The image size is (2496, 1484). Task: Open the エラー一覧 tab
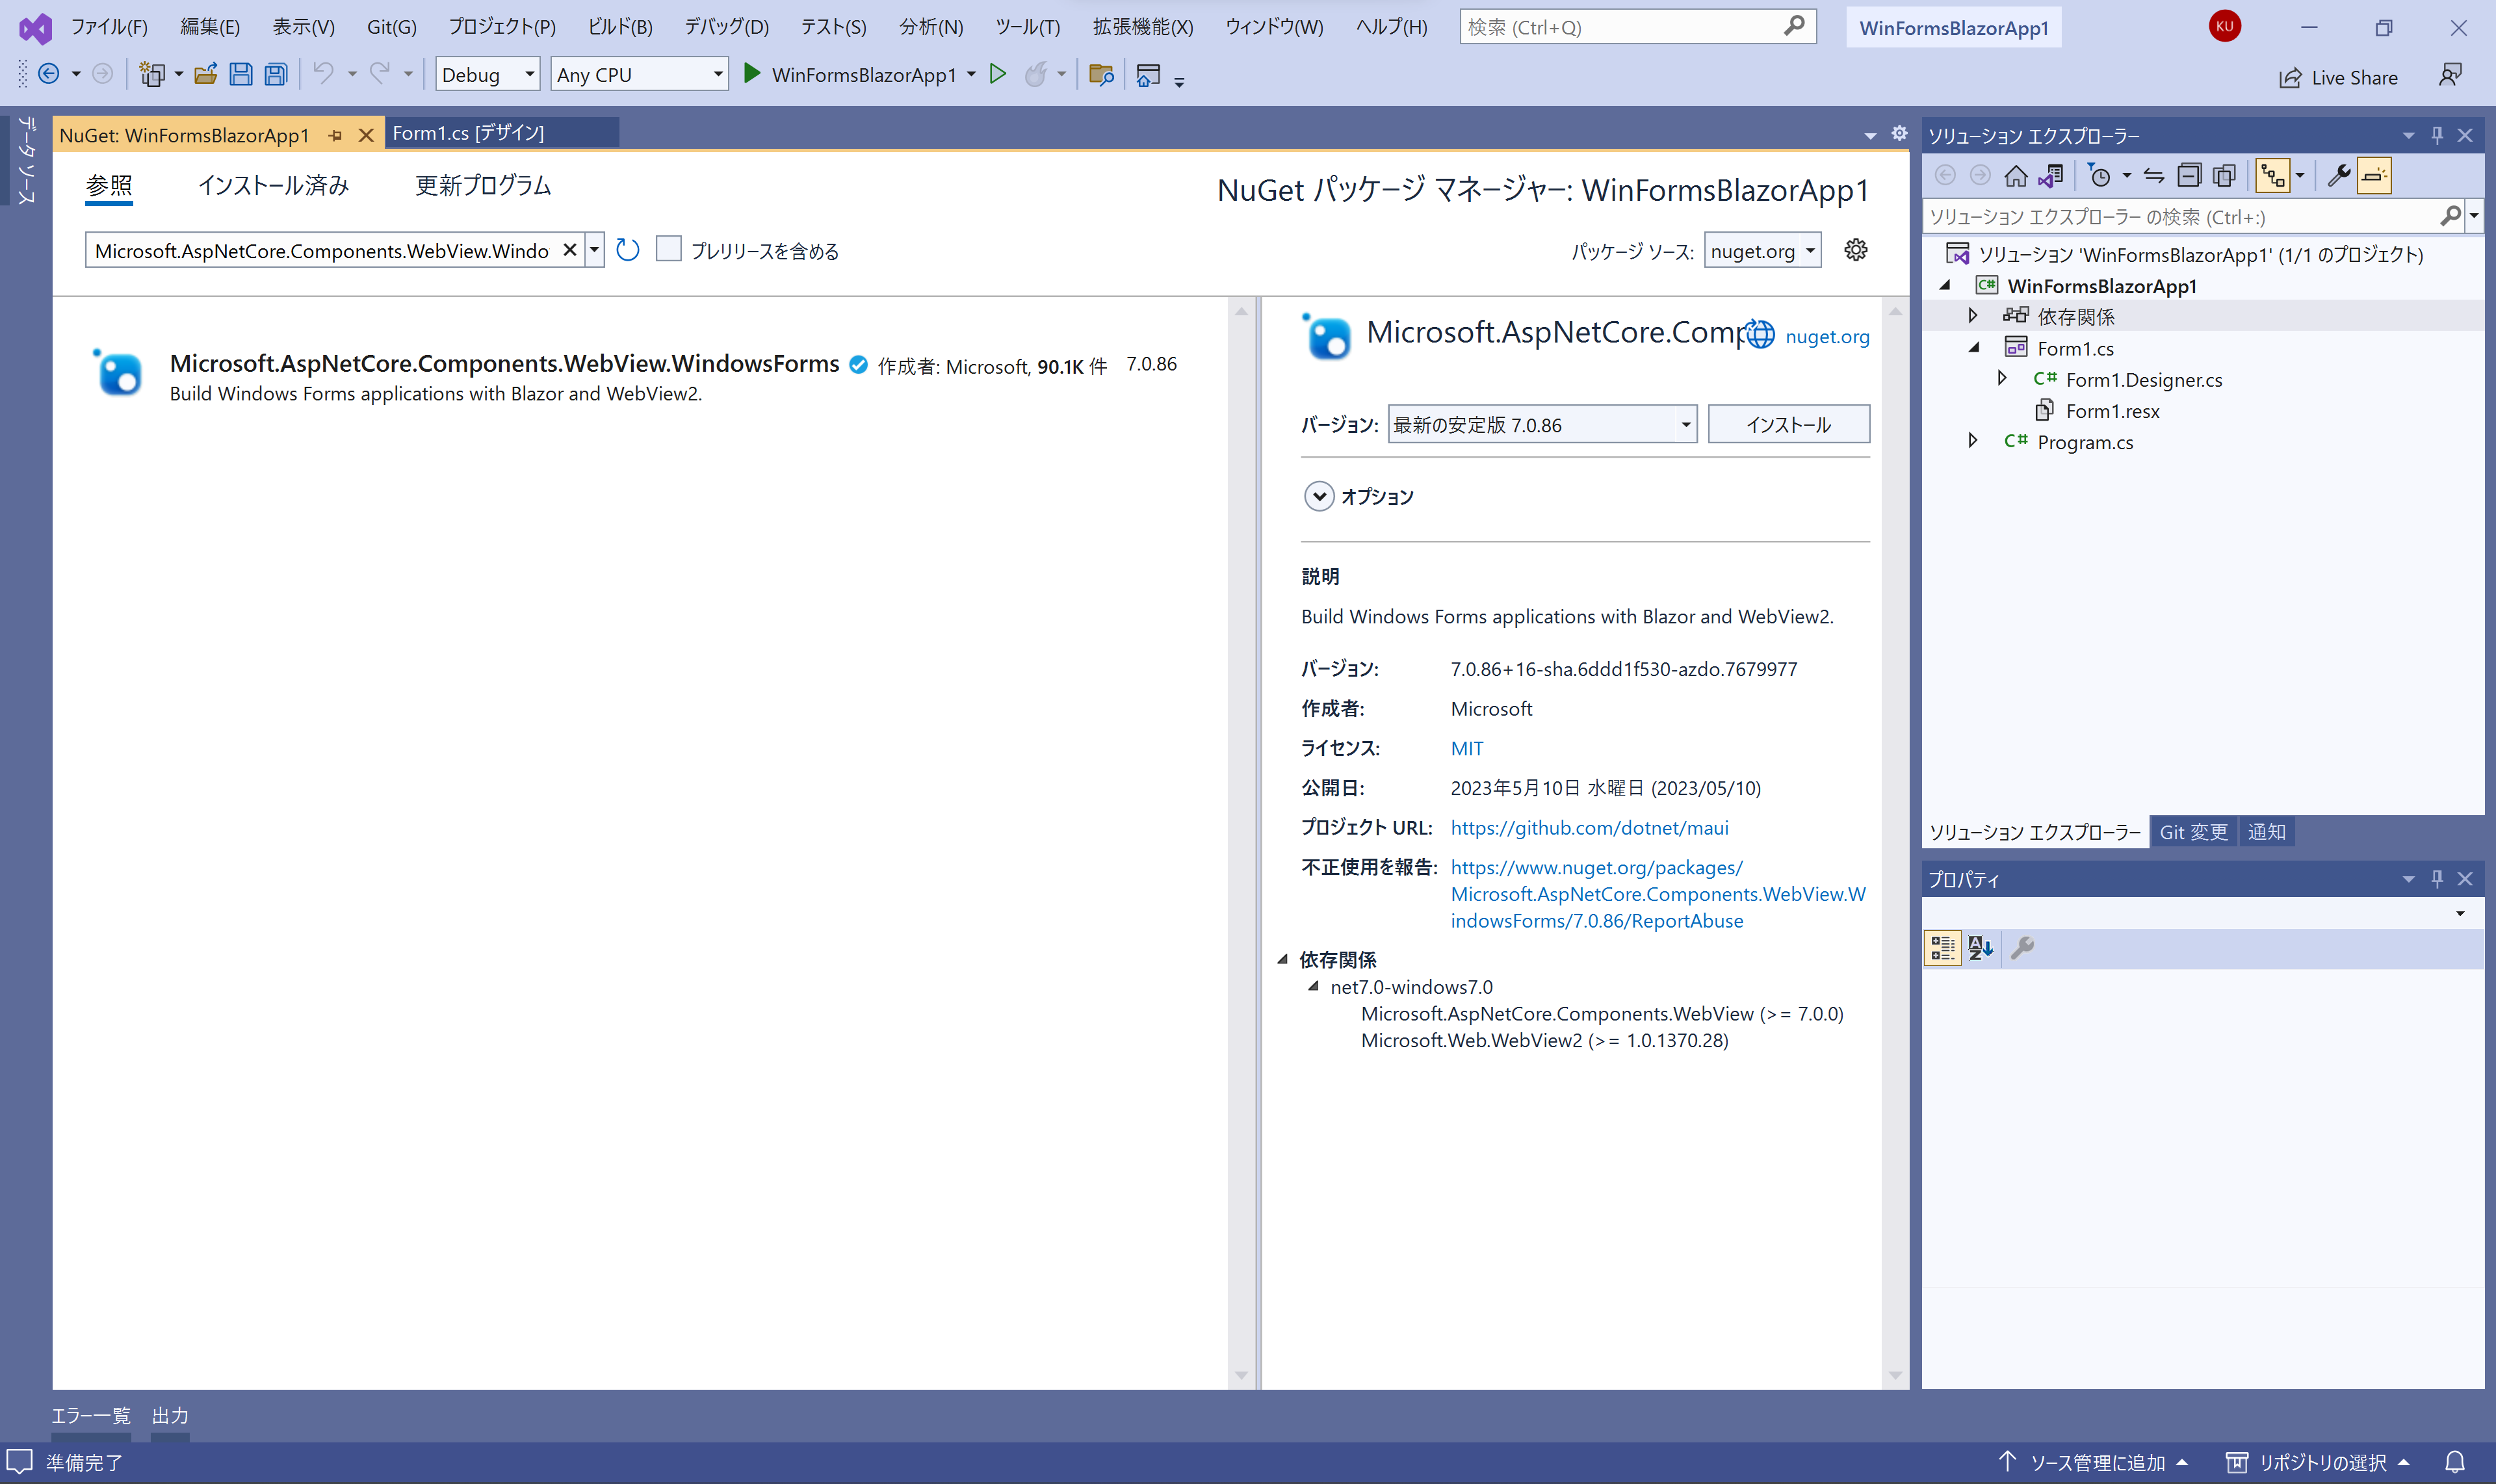(91, 1415)
